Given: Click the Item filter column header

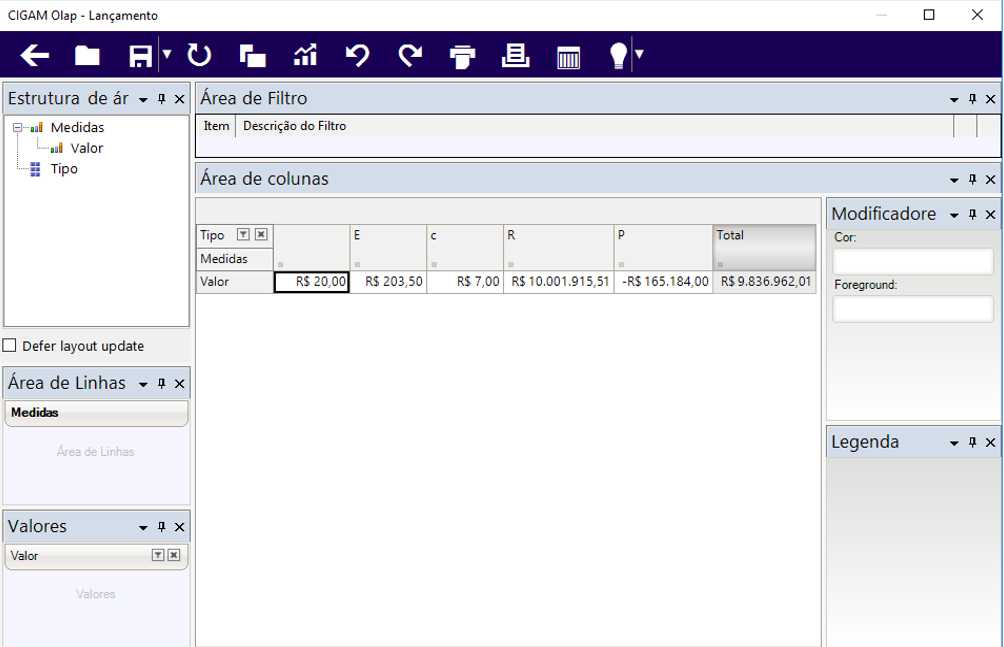Looking at the screenshot, I should coord(216,126).
